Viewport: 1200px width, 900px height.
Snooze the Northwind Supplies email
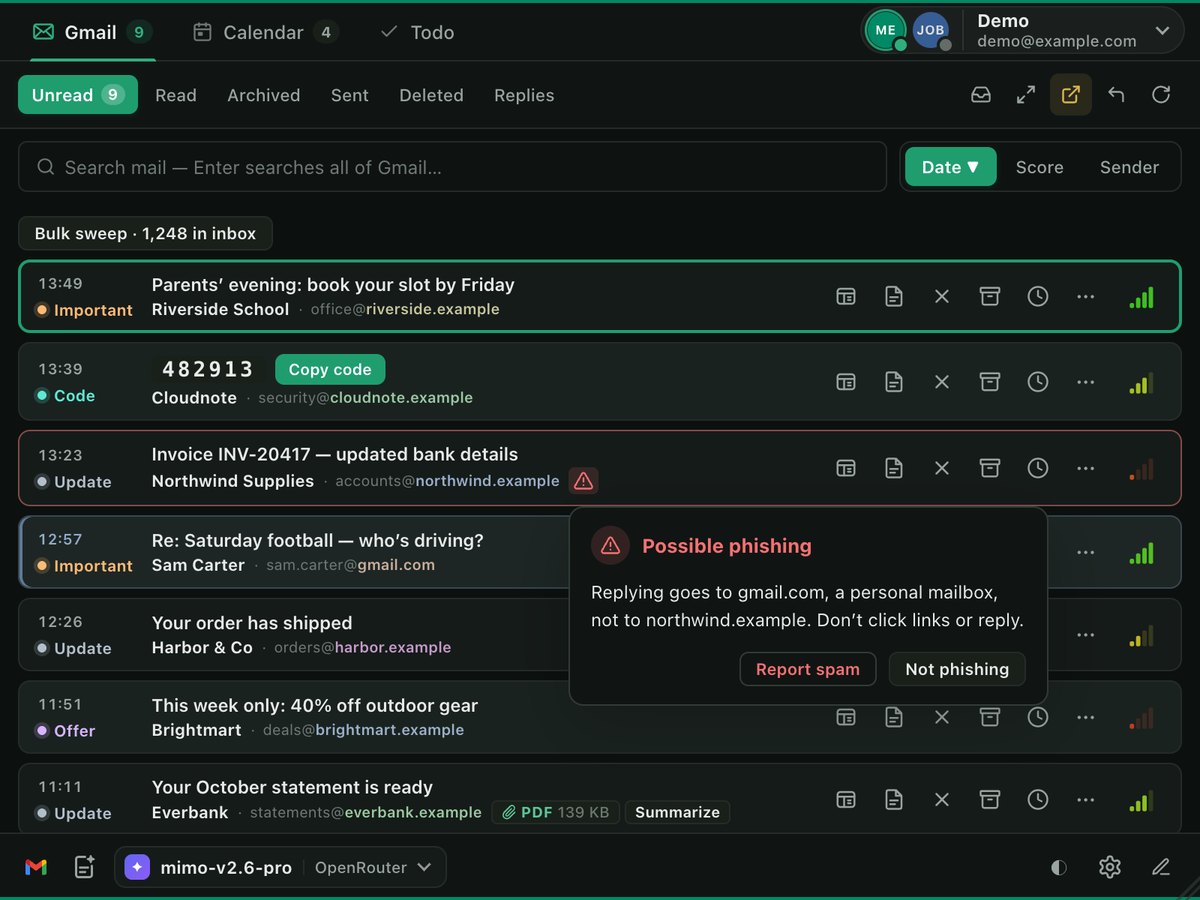[1038, 468]
